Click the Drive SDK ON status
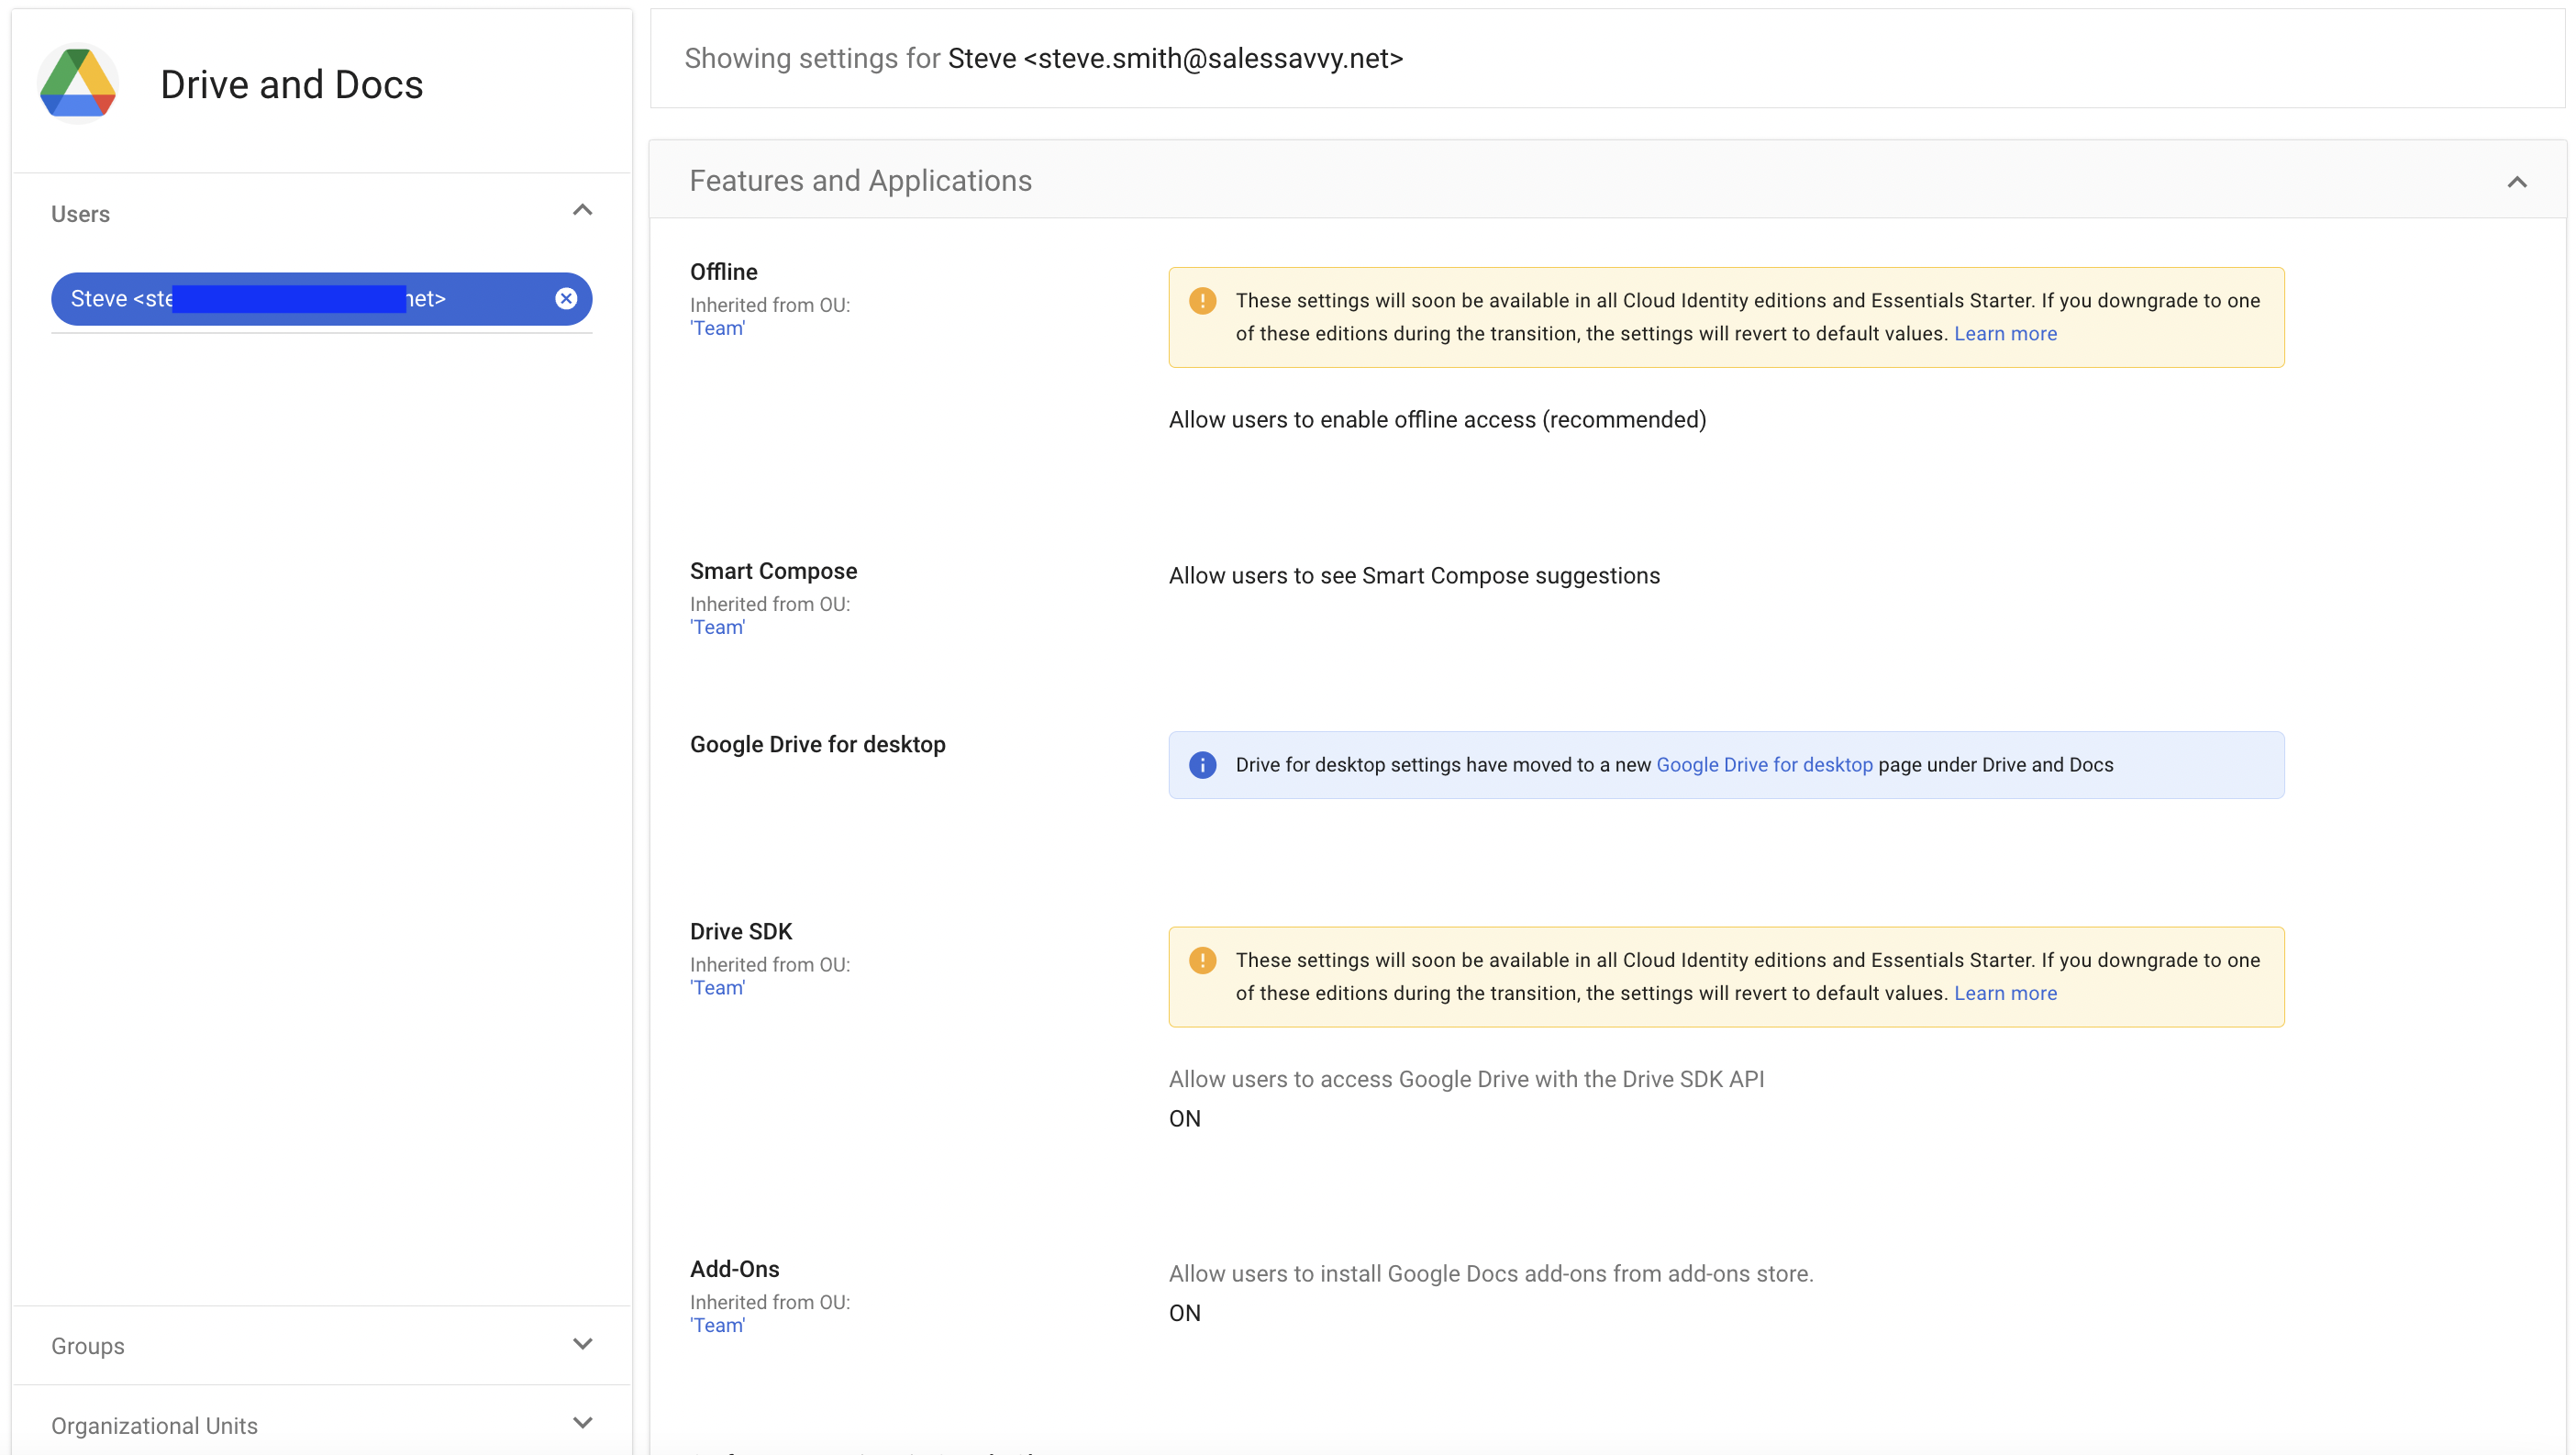 1184,1119
